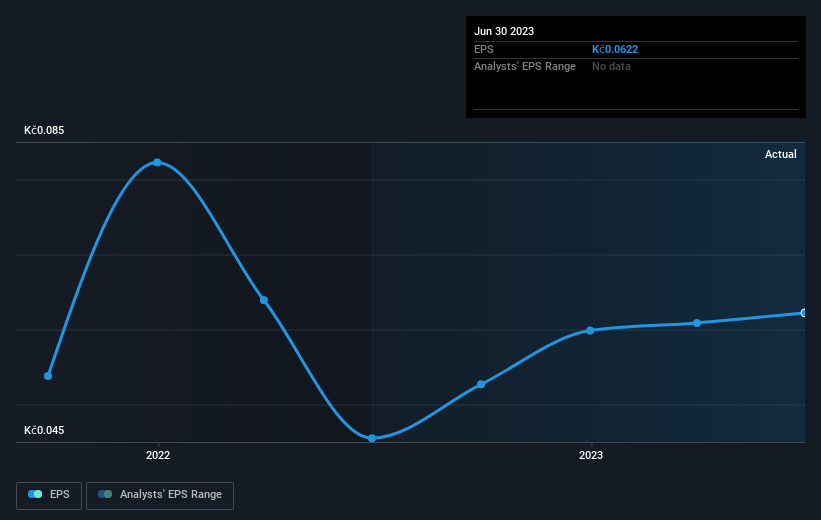The image size is (821, 520).
Task: Click the Jun 30 2023 tooltip date
Action: tap(504, 31)
